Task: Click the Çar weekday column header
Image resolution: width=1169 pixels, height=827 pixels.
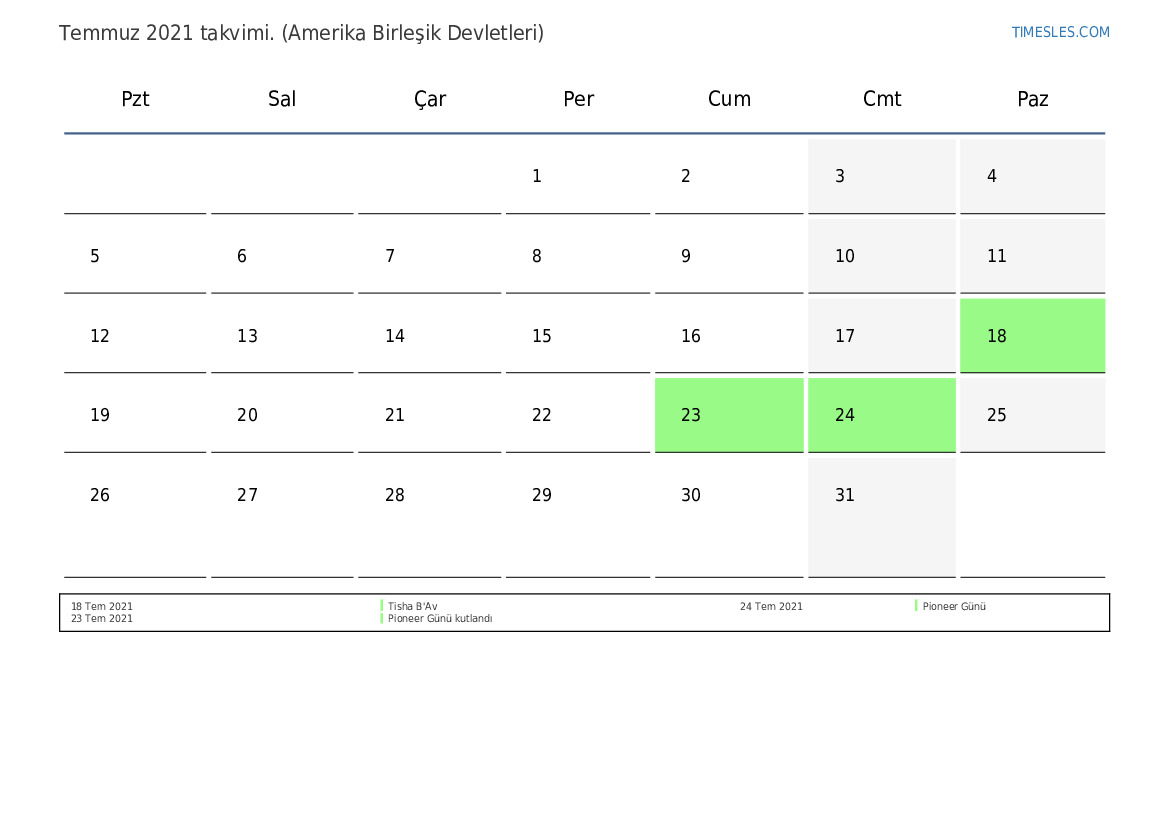Action: tap(430, 99)
